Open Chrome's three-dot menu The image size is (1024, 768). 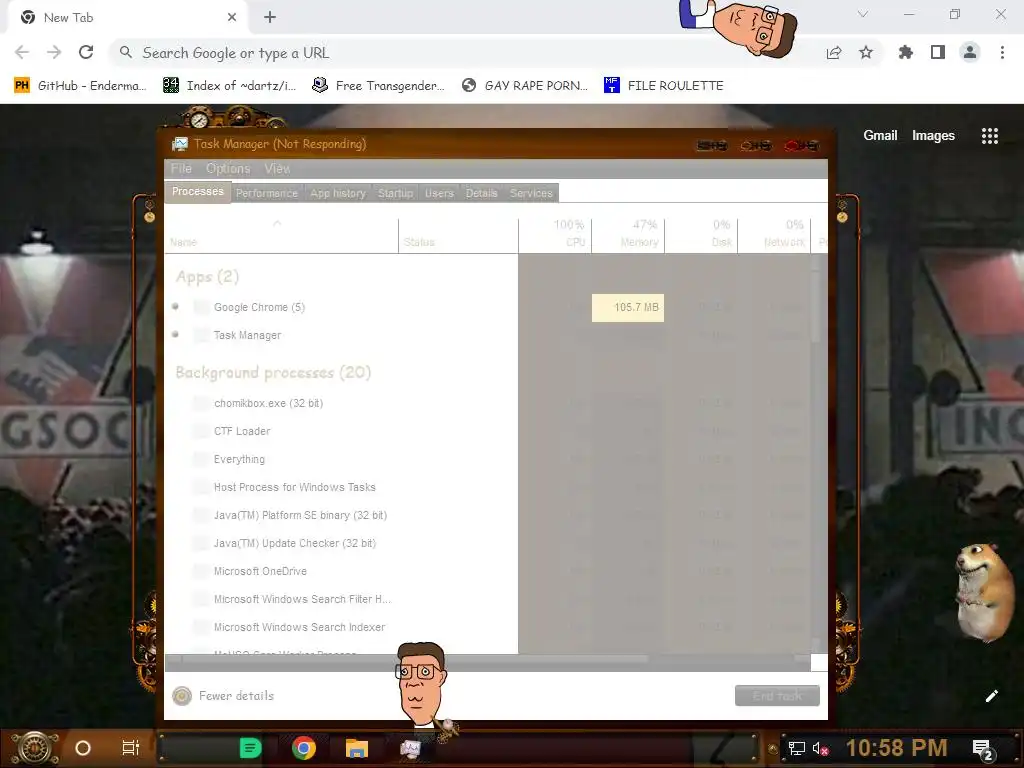click(x=1002, y=52)
